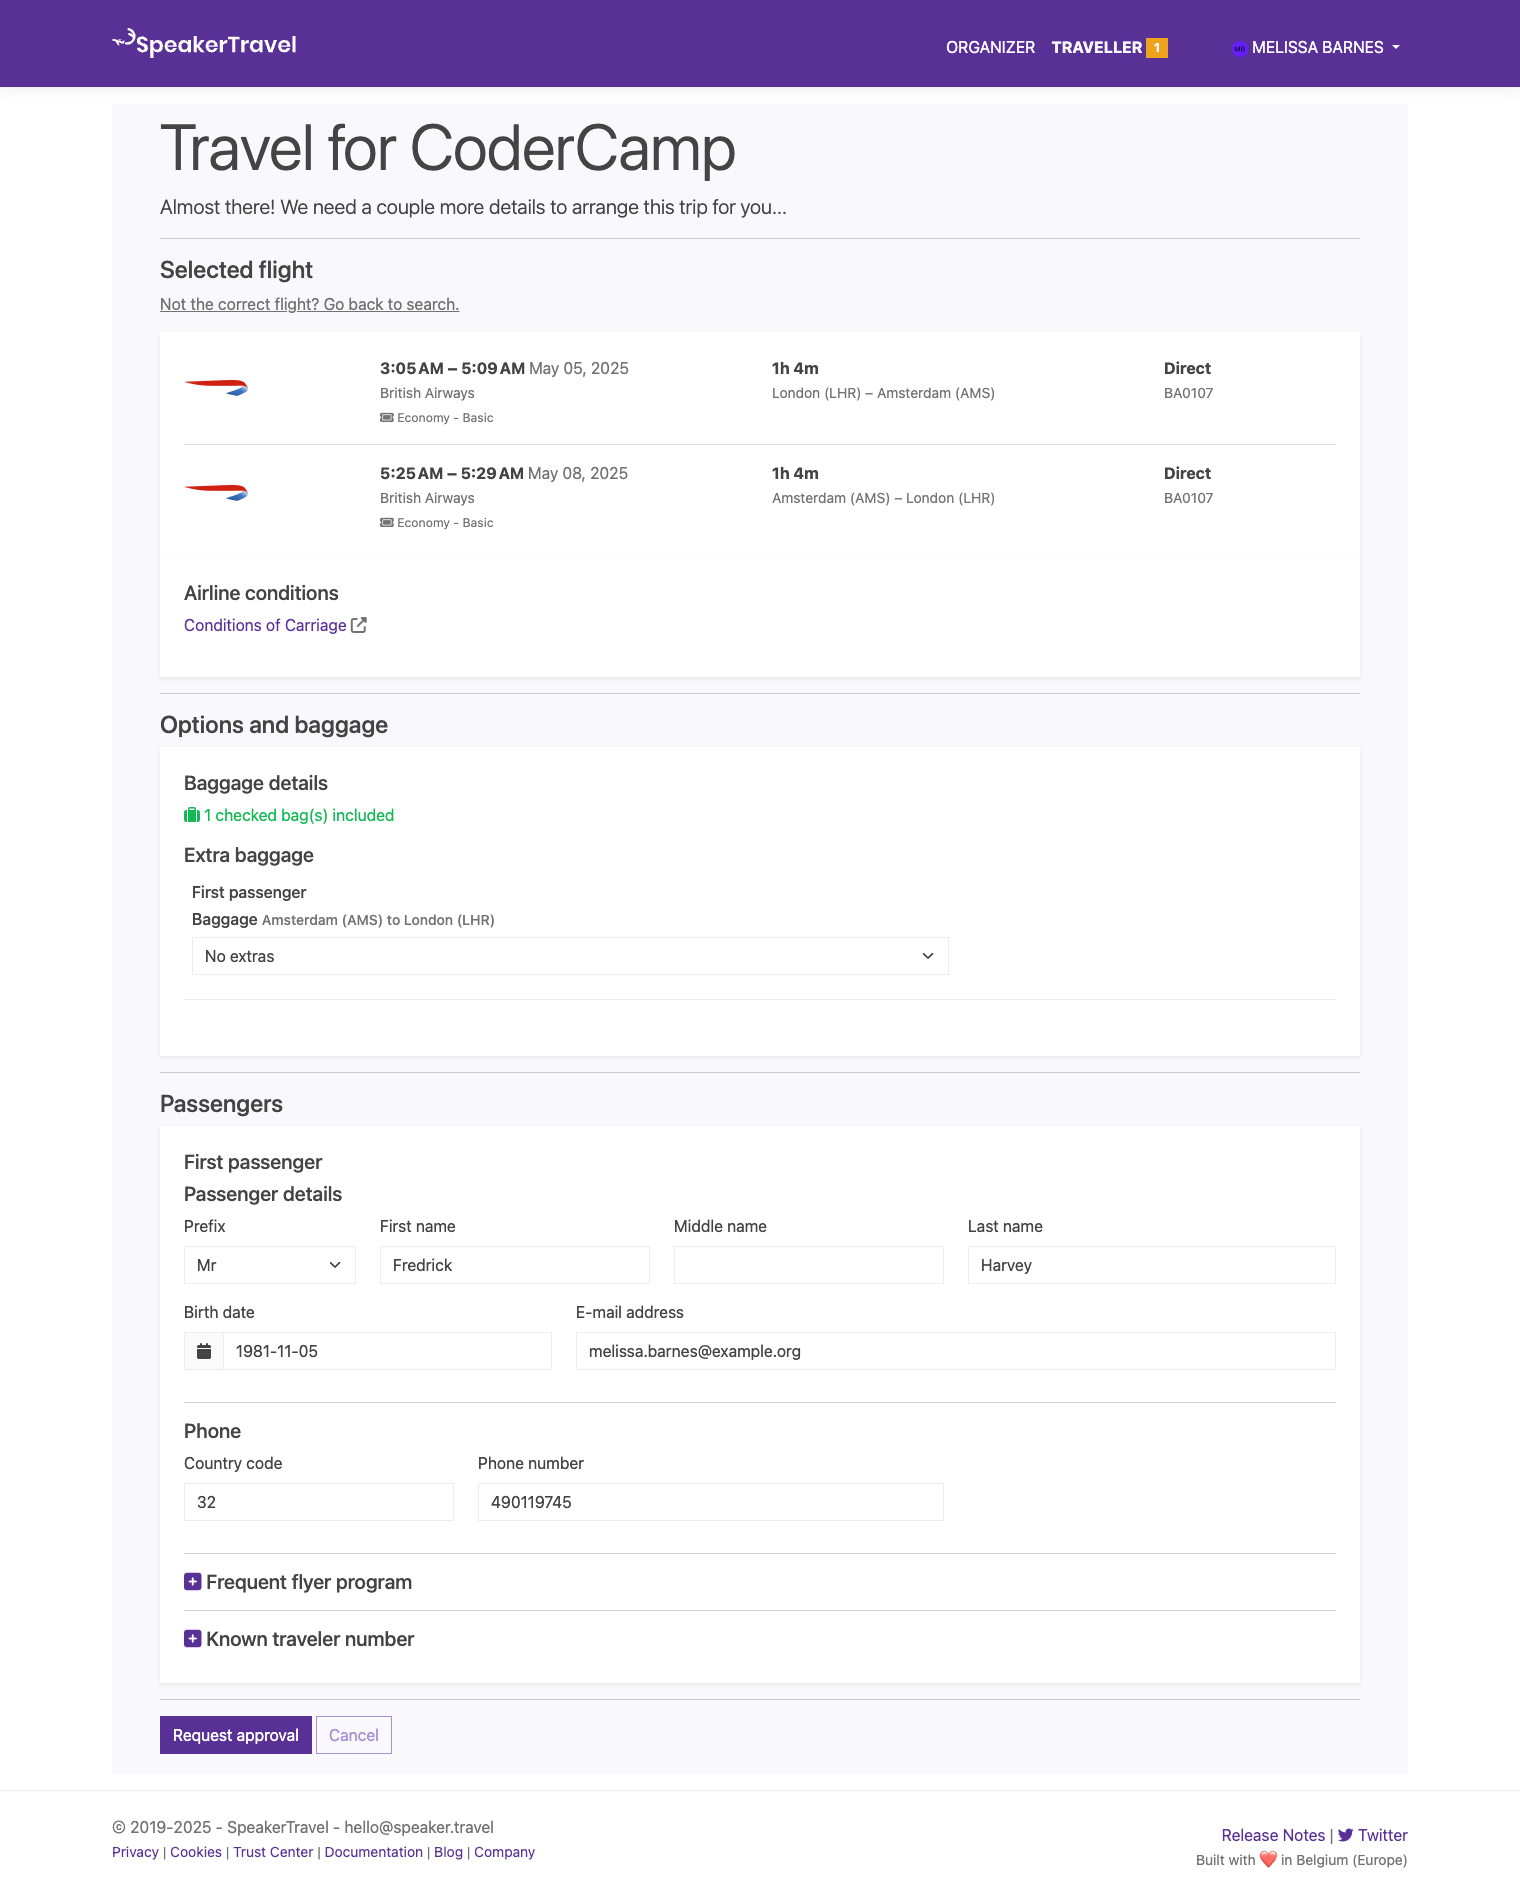The image size is (1520, 1895).
Task: Click the plus icon for Known traveler number
Action: [193, 1639]
